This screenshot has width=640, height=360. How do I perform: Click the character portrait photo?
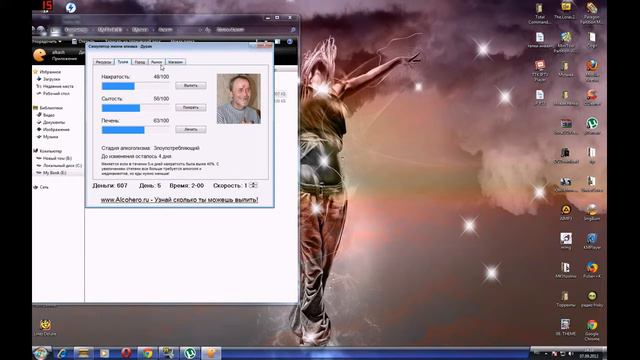coord(238,99)
